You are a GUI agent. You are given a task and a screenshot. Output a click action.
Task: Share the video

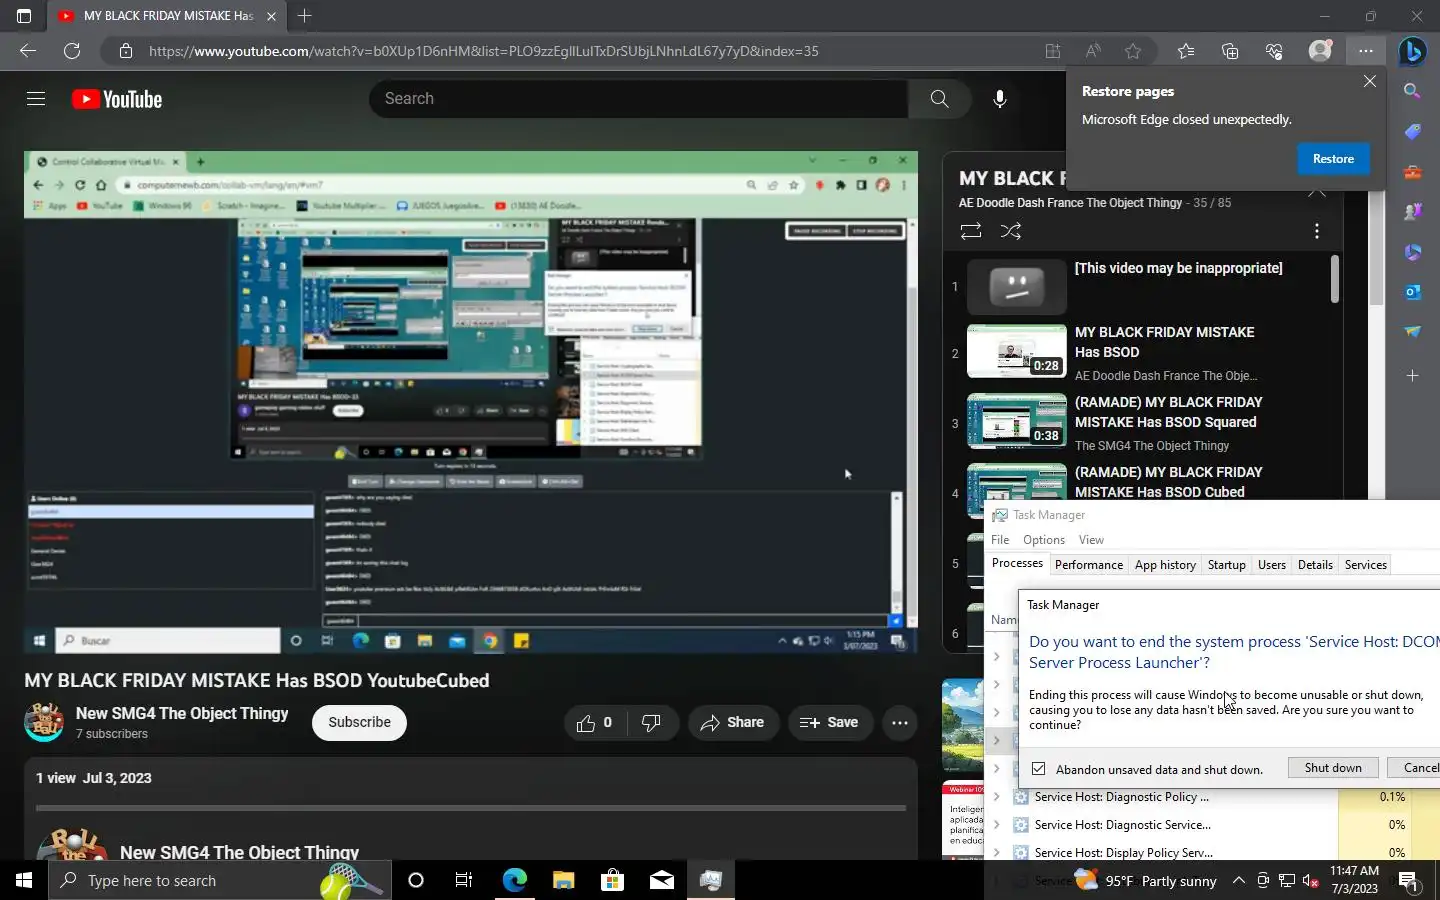tap(733, 722)
